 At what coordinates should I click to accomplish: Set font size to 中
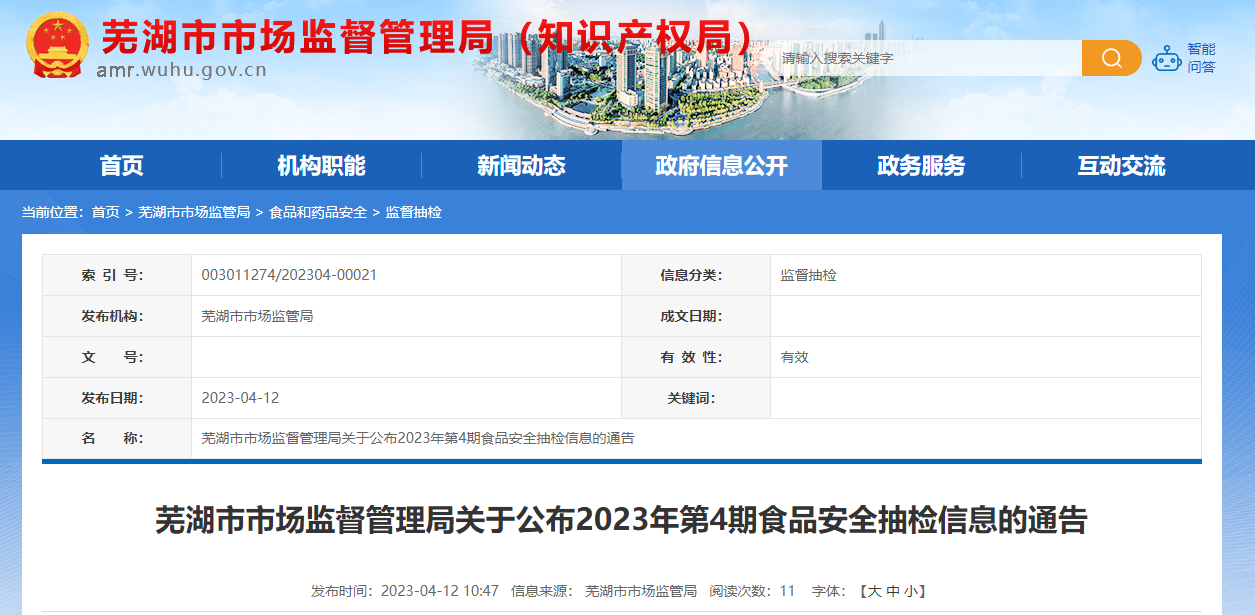[893, 591]
